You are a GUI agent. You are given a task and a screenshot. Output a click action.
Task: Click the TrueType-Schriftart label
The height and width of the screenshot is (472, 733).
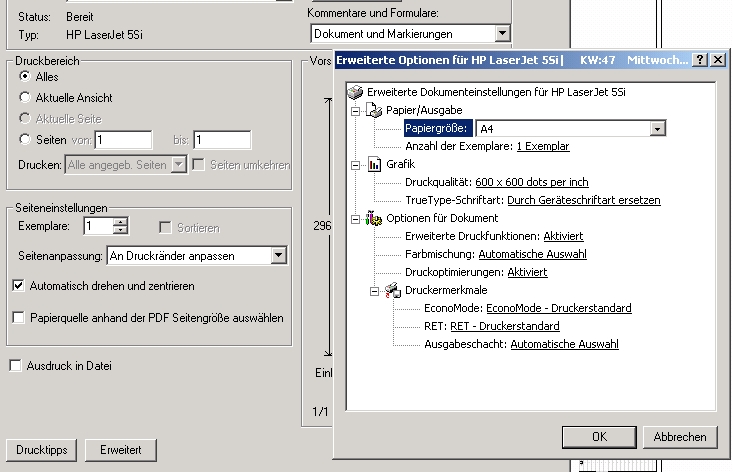pos(454,200)
